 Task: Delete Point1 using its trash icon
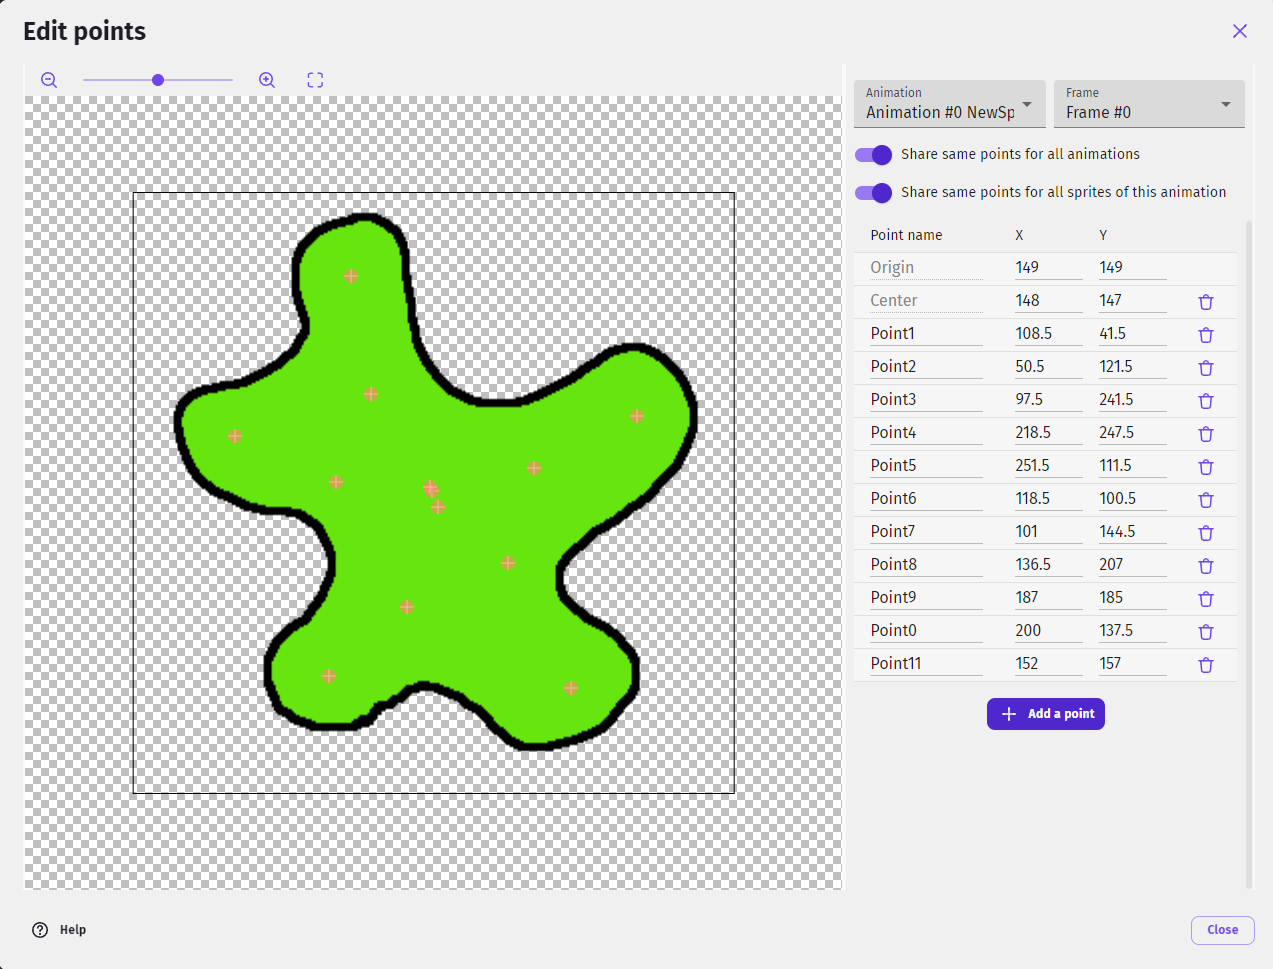click(1205, 335)
